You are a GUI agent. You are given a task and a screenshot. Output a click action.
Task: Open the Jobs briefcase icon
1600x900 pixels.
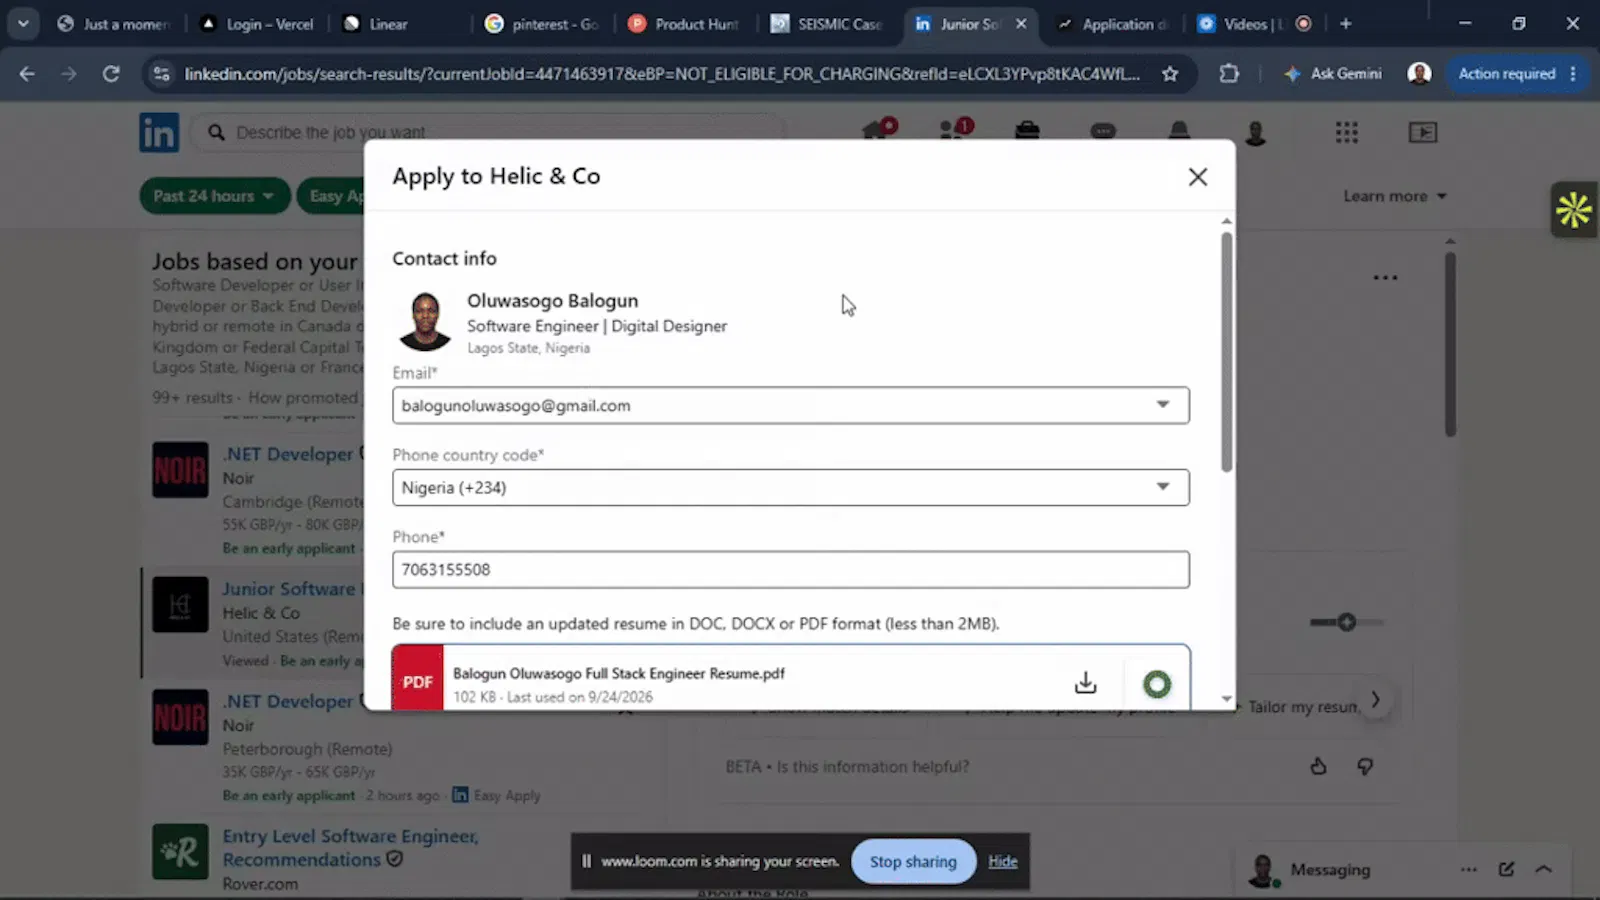[1027, 131]
